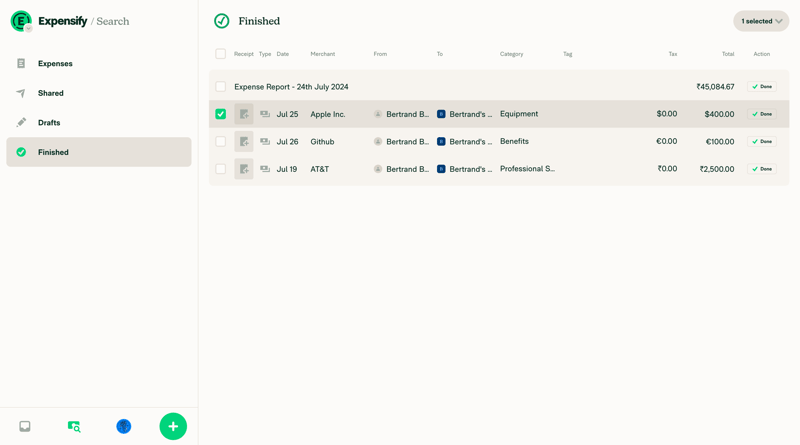
Task: Open the receipt thumbnail for Github
Action: click(x=244, y=141)
